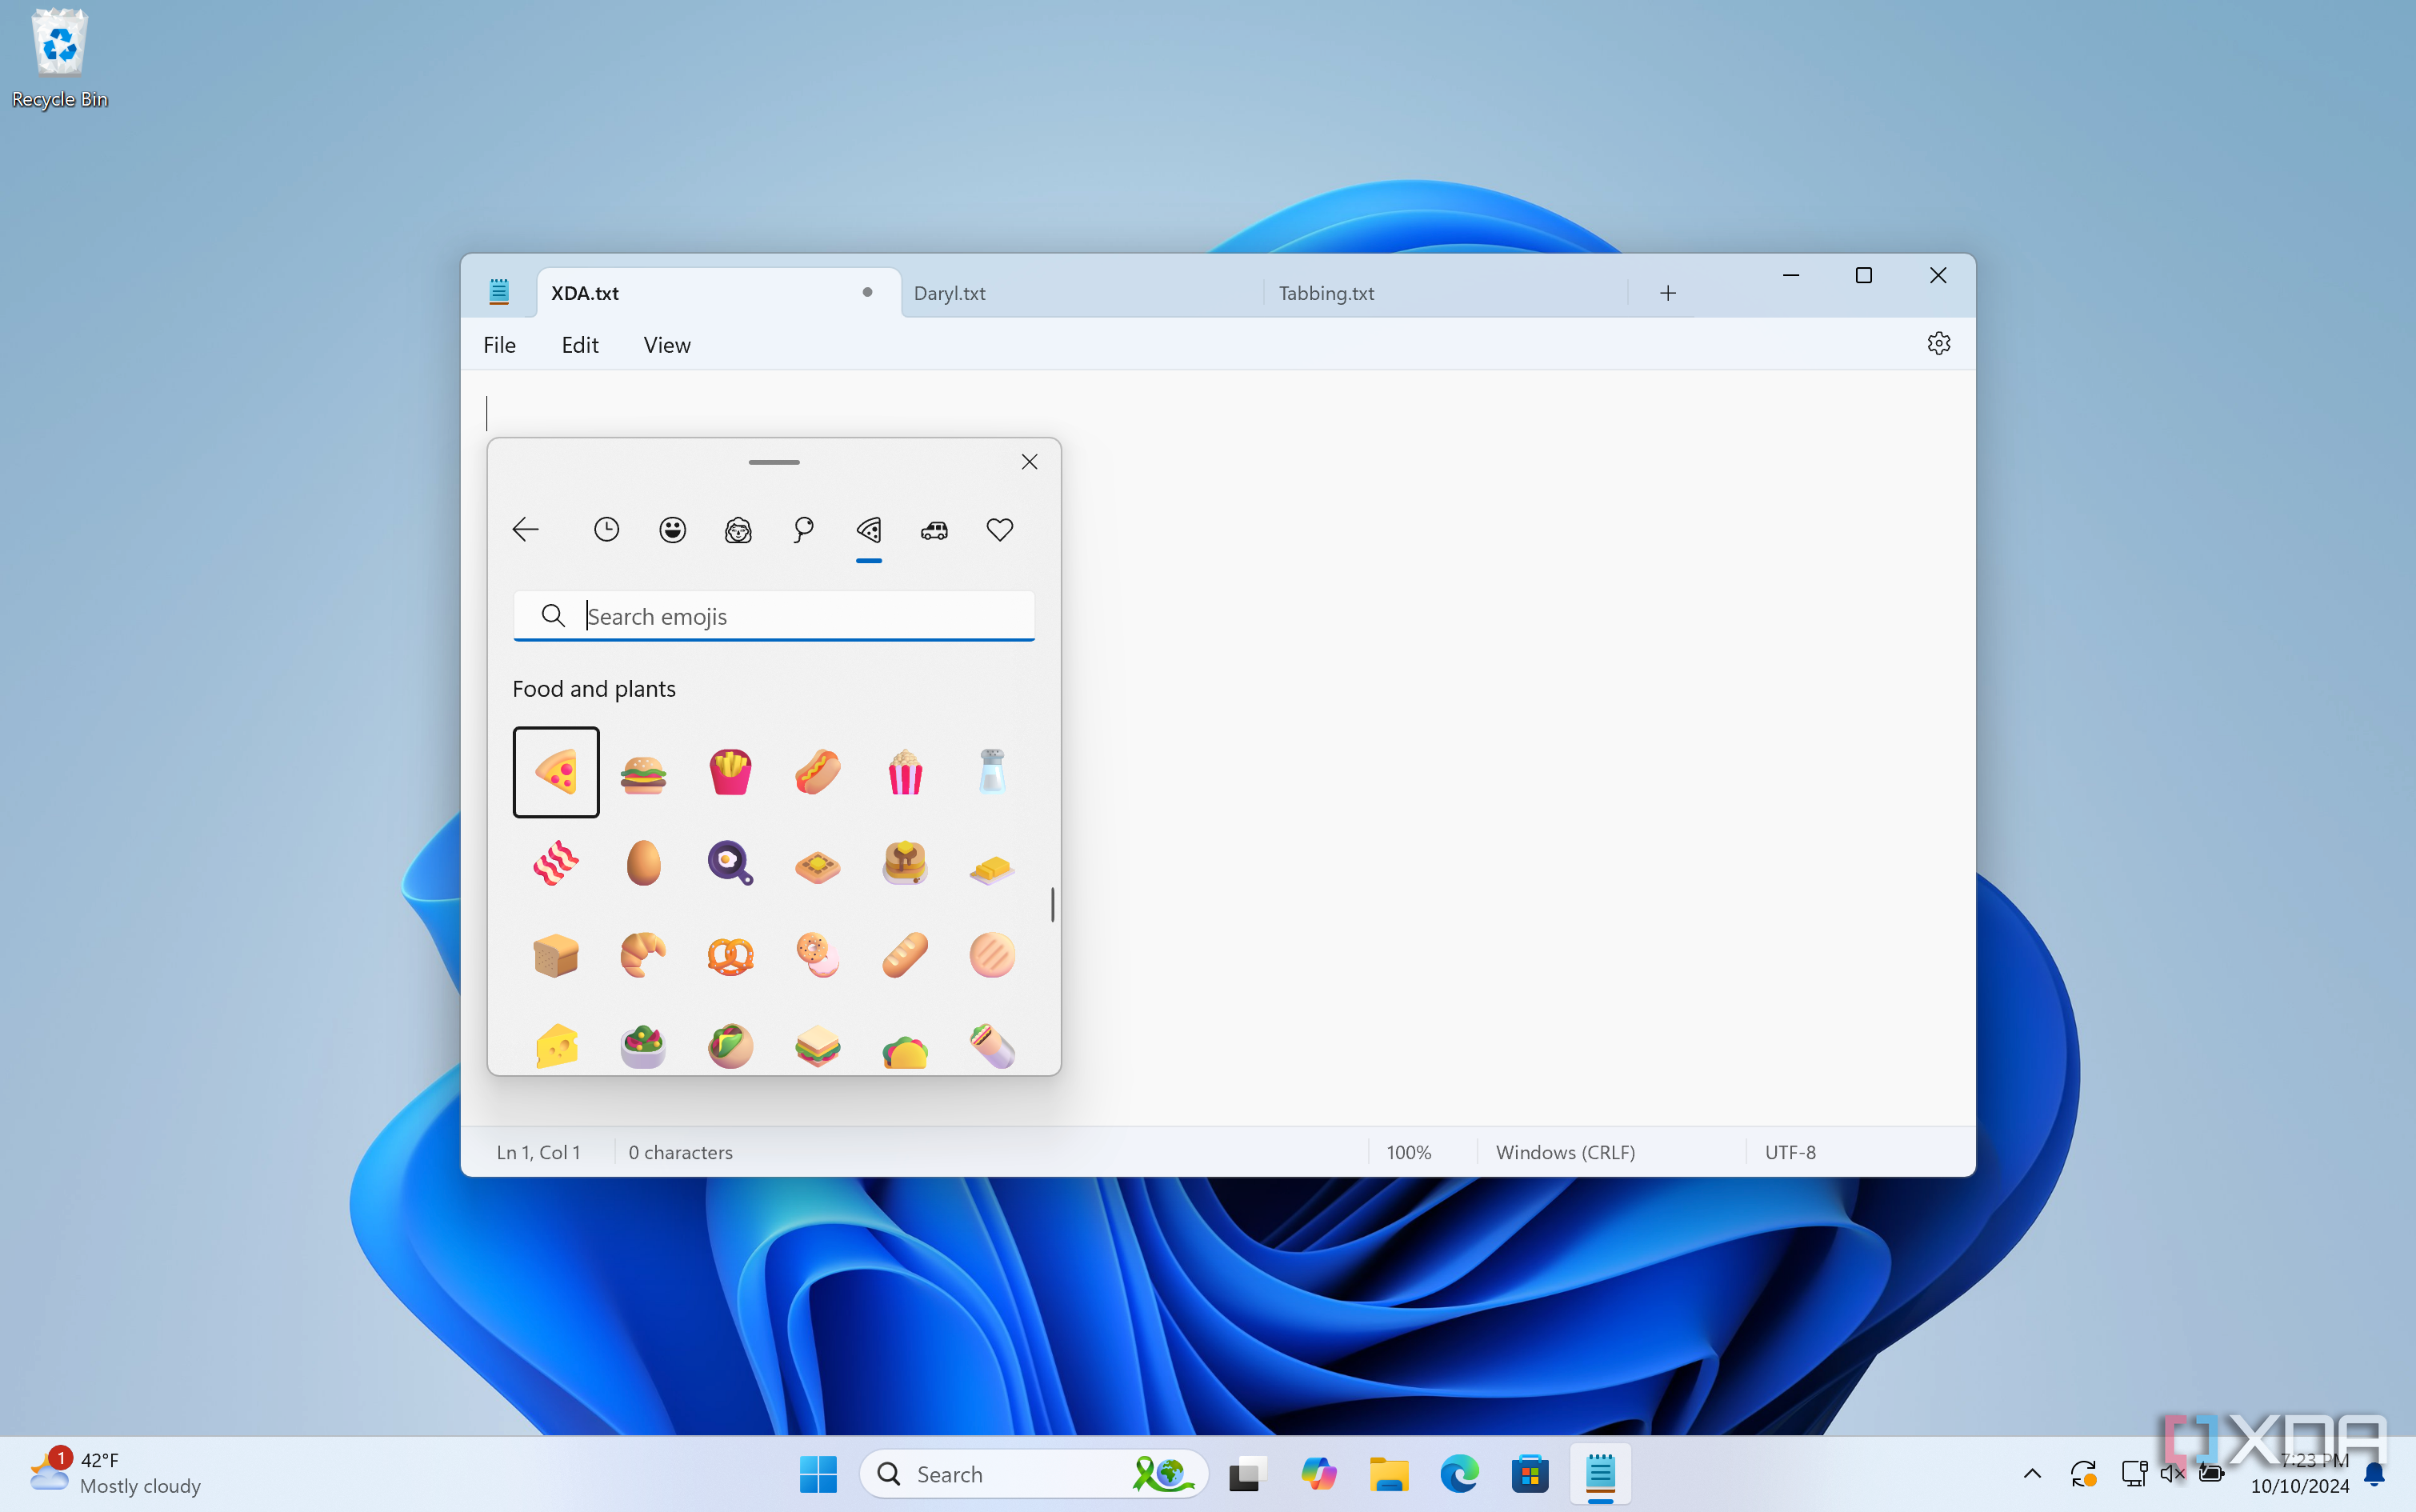This screenshot has height=1512, width=2416.
Task: Show hidden system tray icons
Action: (x=2032, y=1473)
